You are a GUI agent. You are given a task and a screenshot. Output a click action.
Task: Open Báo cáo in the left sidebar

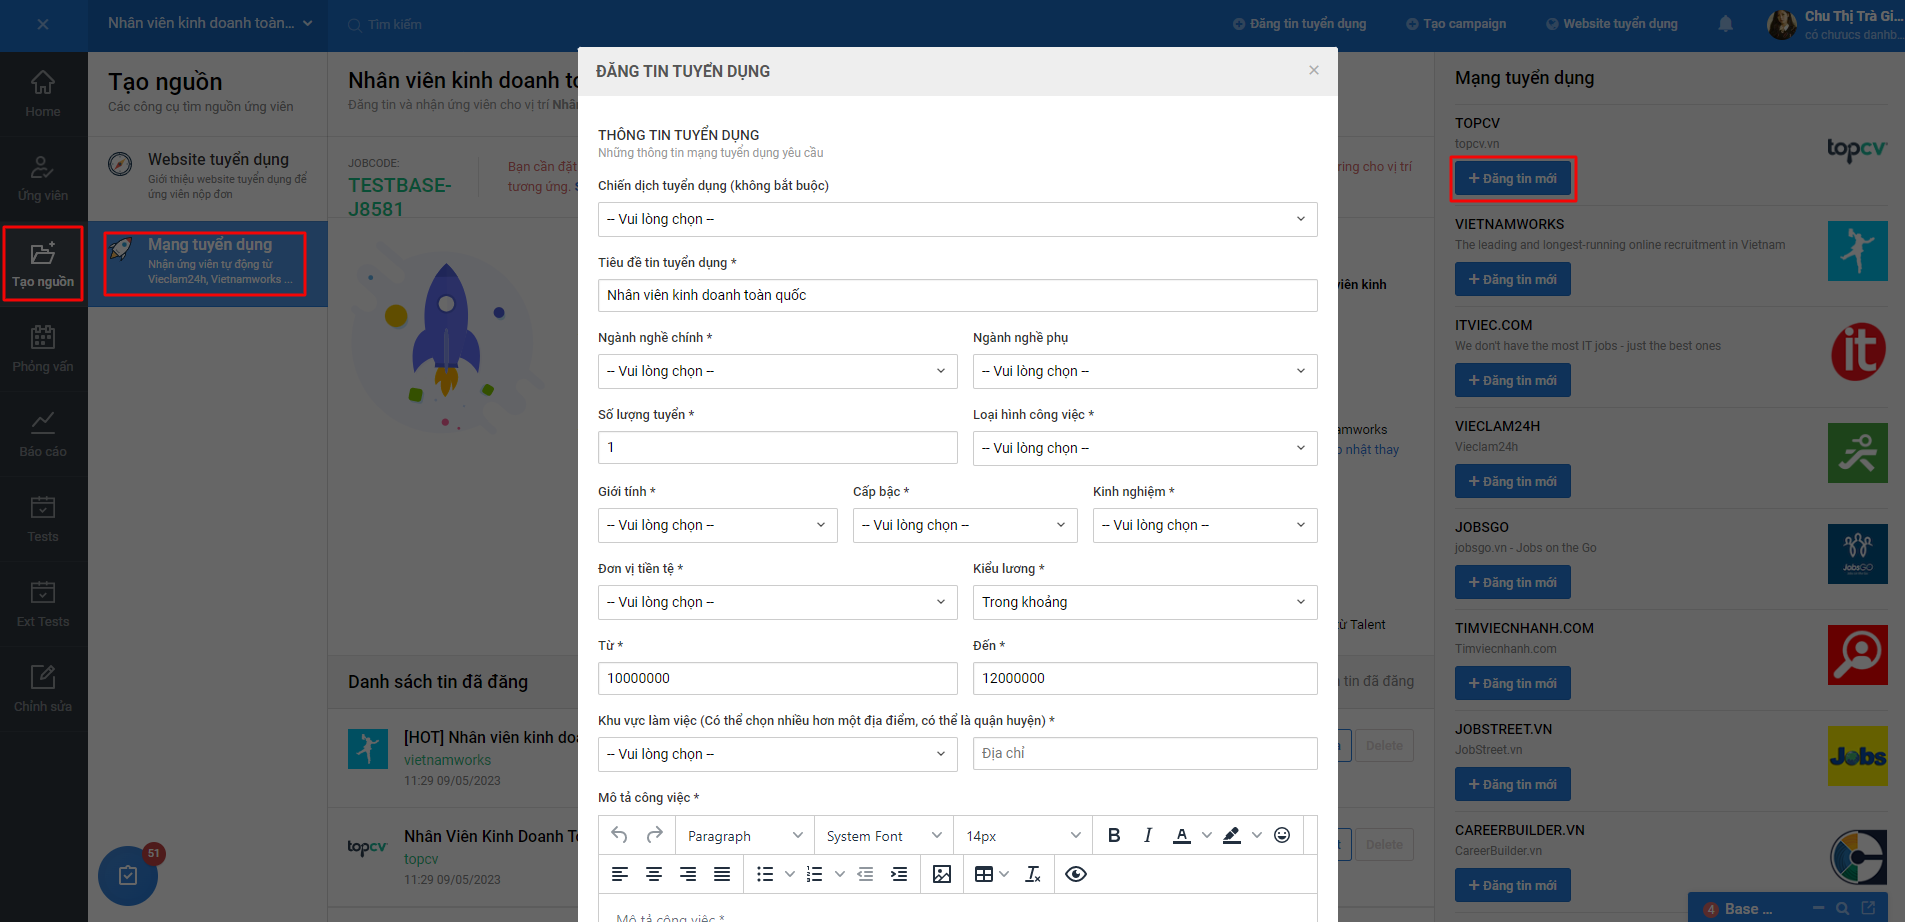(43, 435)
